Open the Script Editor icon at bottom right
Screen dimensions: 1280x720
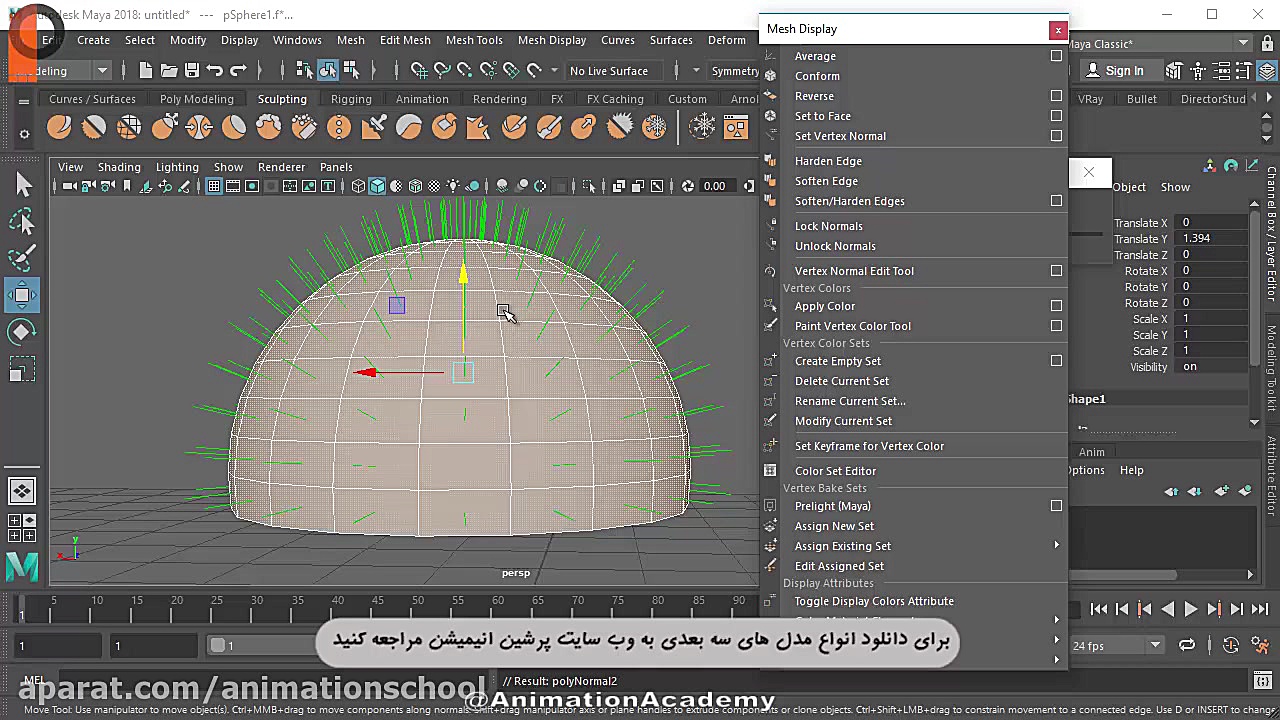click(1263, 681)
